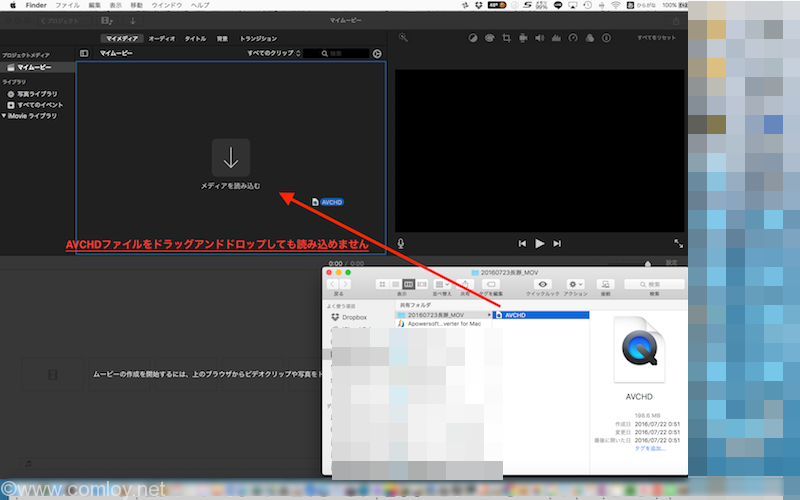This screenshot has height=500, width=800.
Task: Click the Finder window forward arrow
Action: coord(345,284)
